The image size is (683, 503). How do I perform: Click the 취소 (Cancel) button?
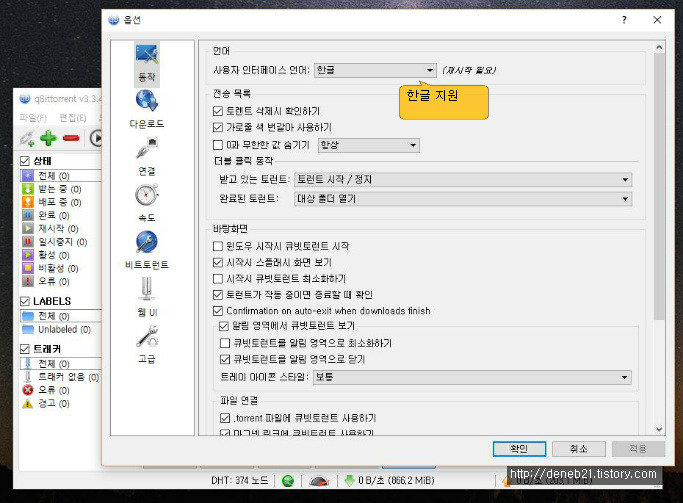[578, 449]
